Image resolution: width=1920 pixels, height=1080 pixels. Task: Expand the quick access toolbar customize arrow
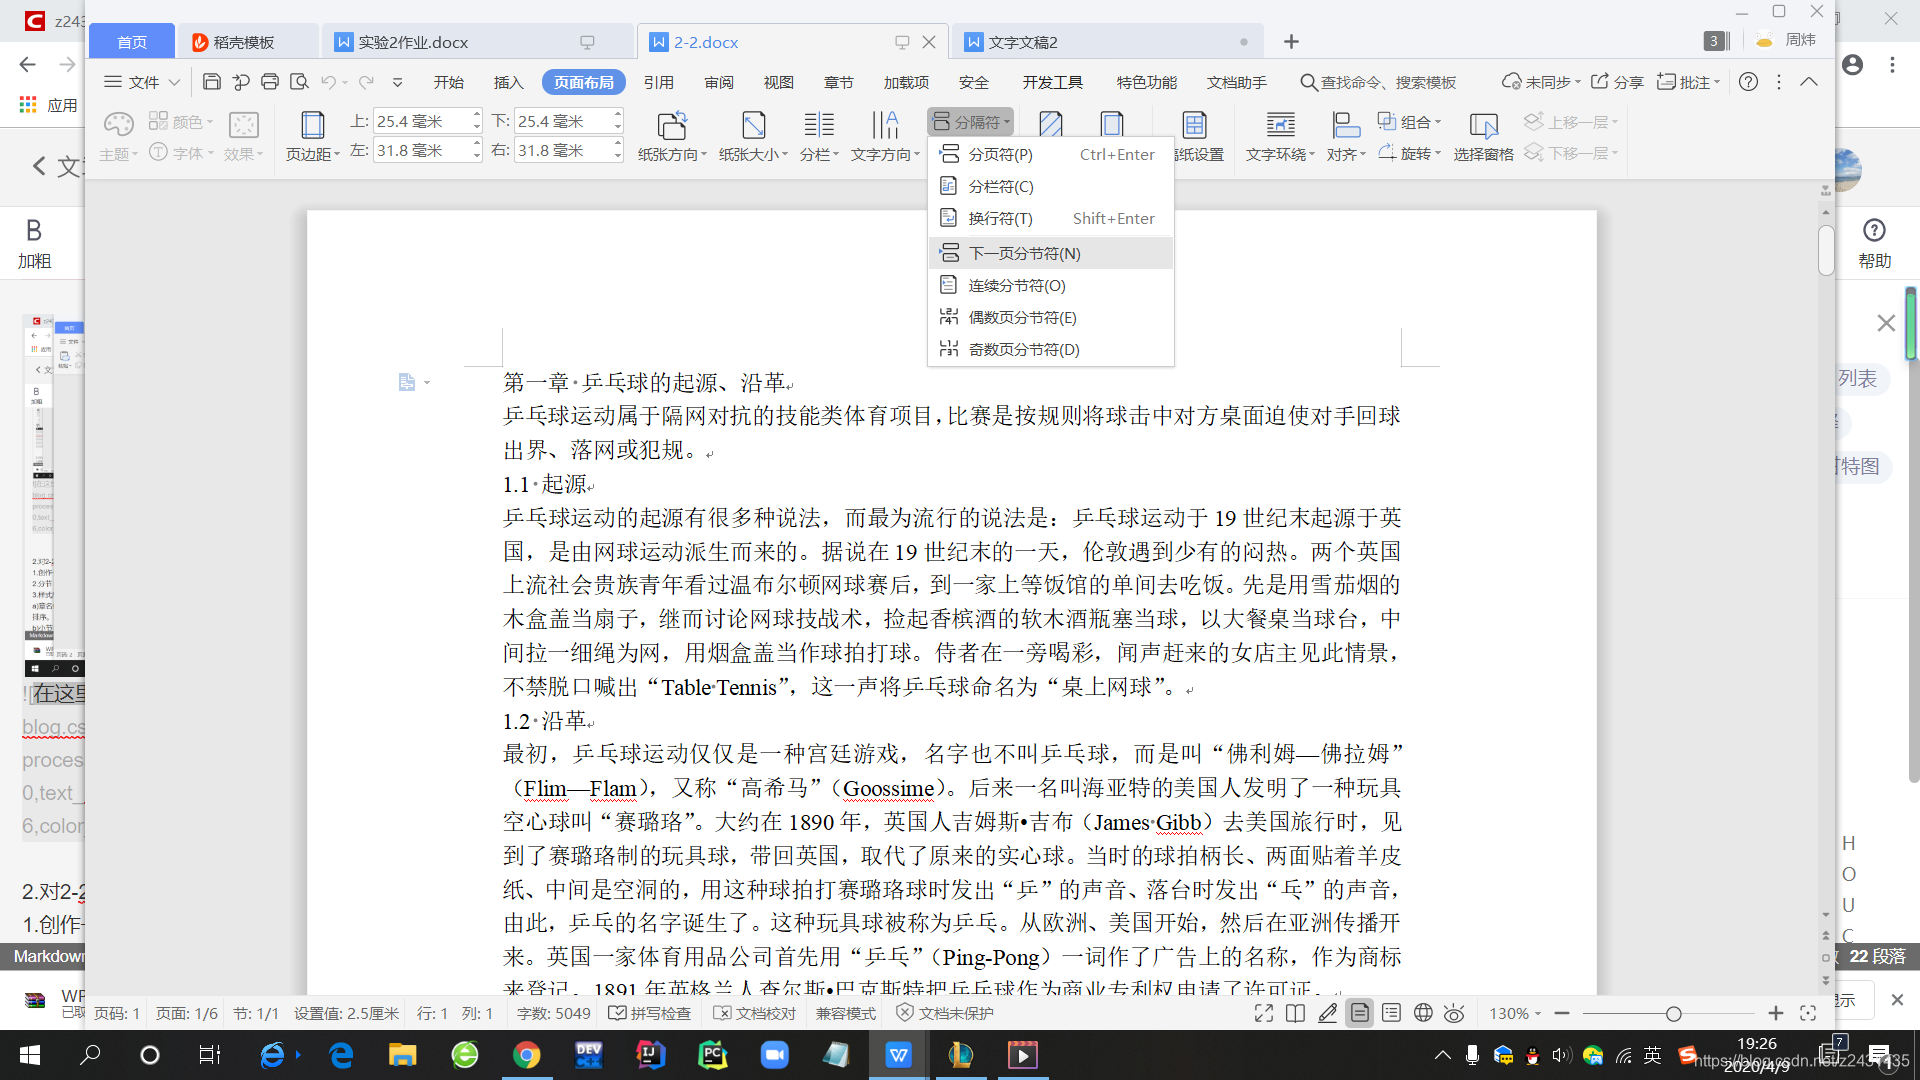397,82
